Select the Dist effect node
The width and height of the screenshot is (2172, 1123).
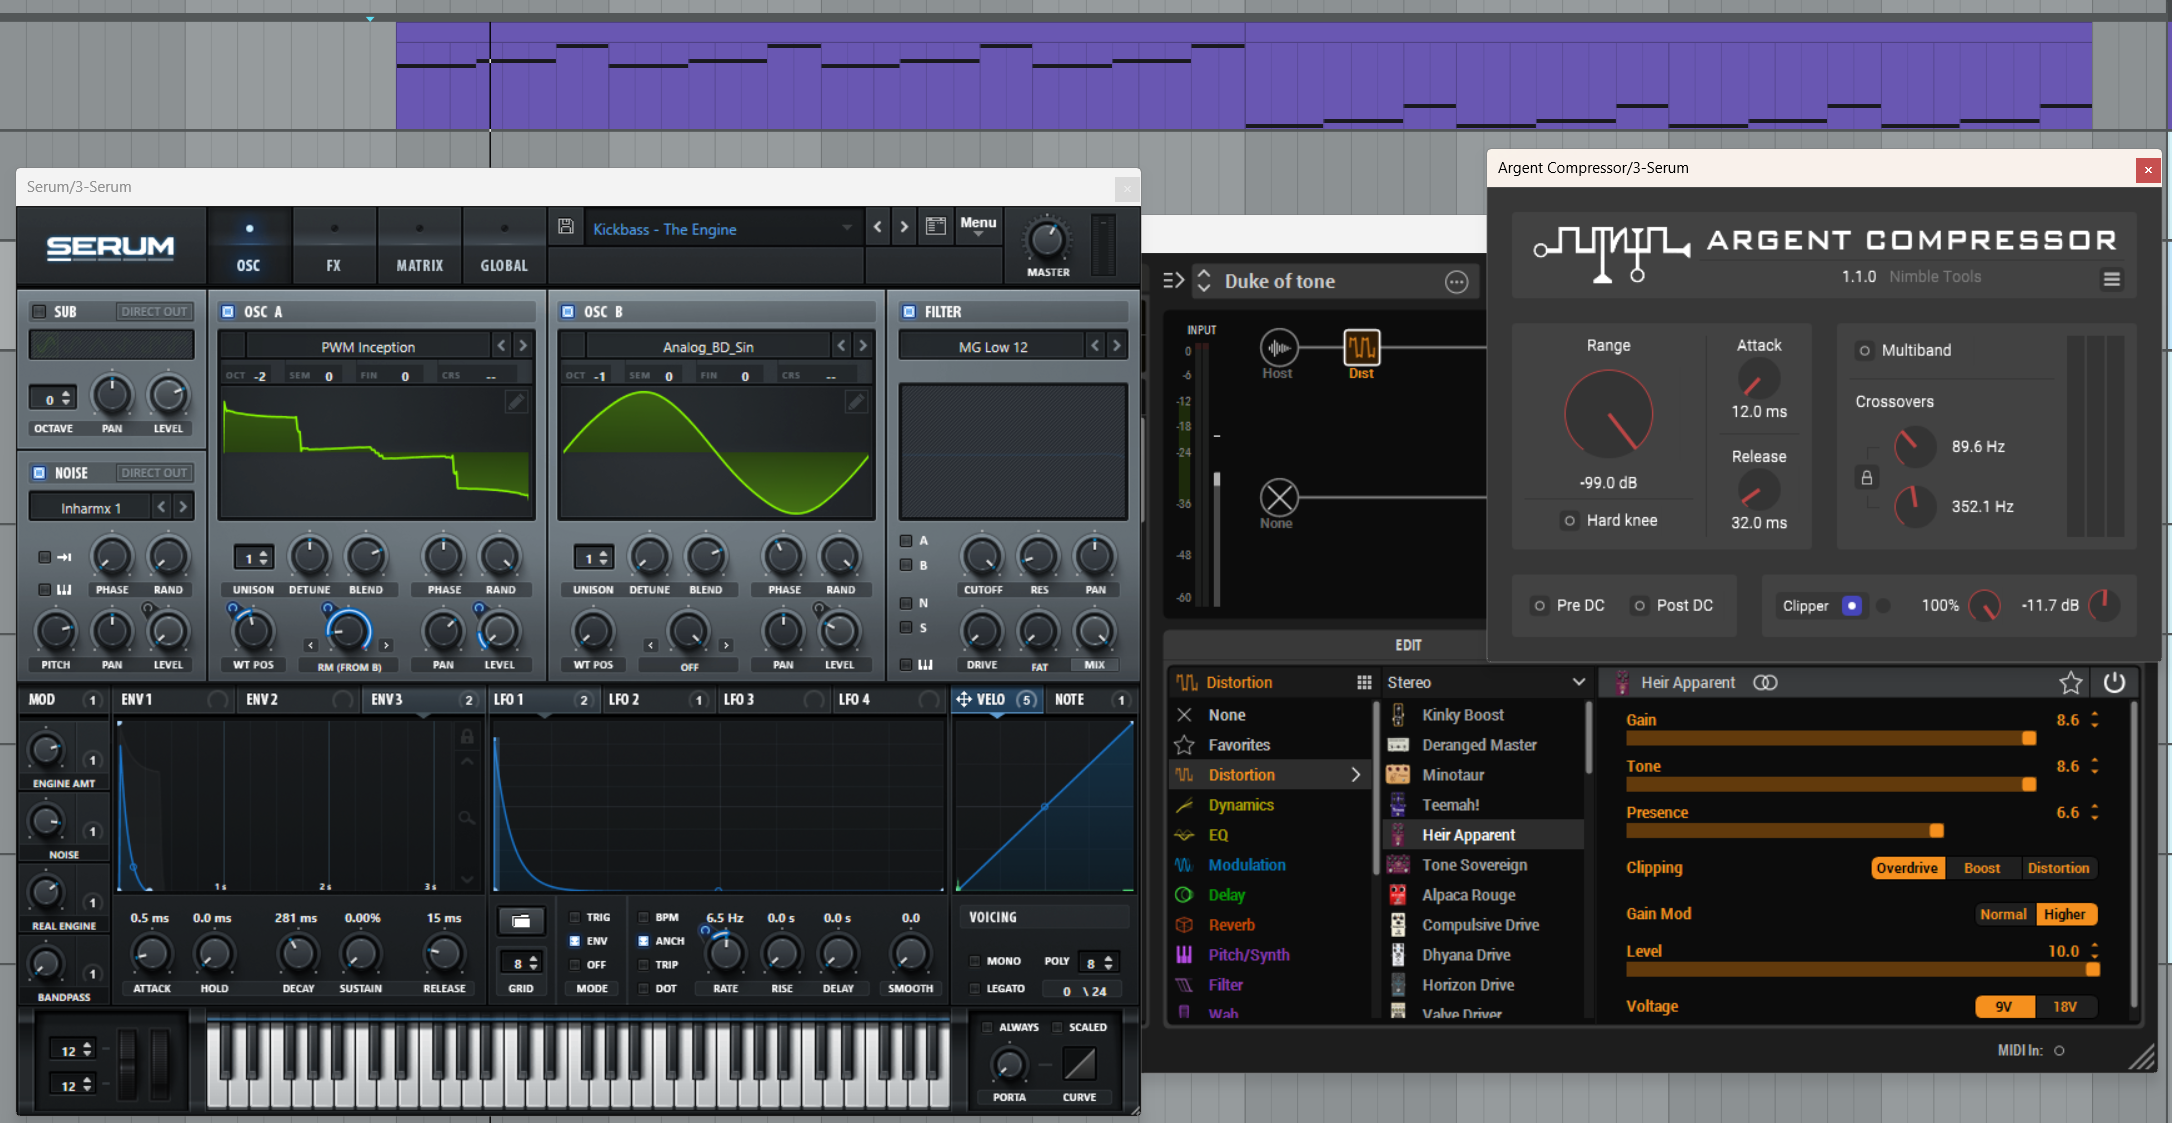coord(1361,348)
